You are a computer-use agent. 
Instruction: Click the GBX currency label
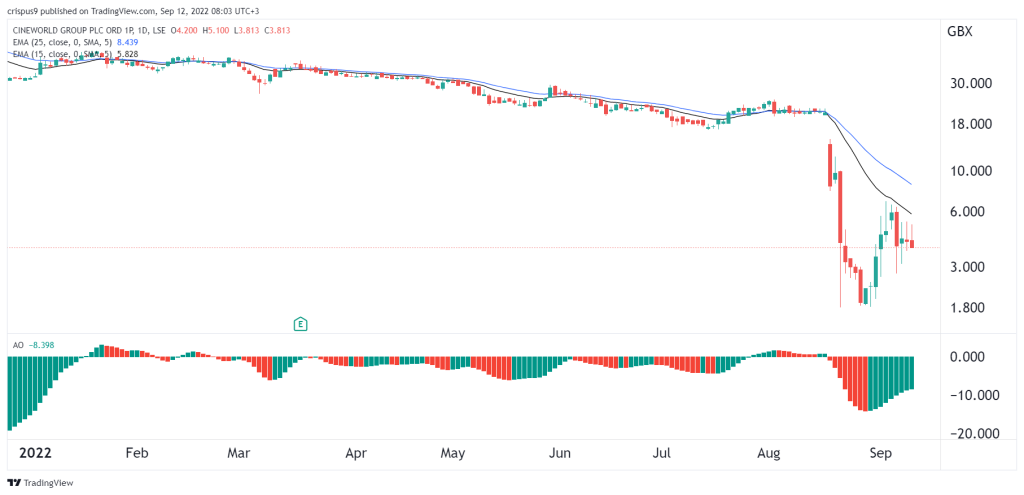point(959,31)
